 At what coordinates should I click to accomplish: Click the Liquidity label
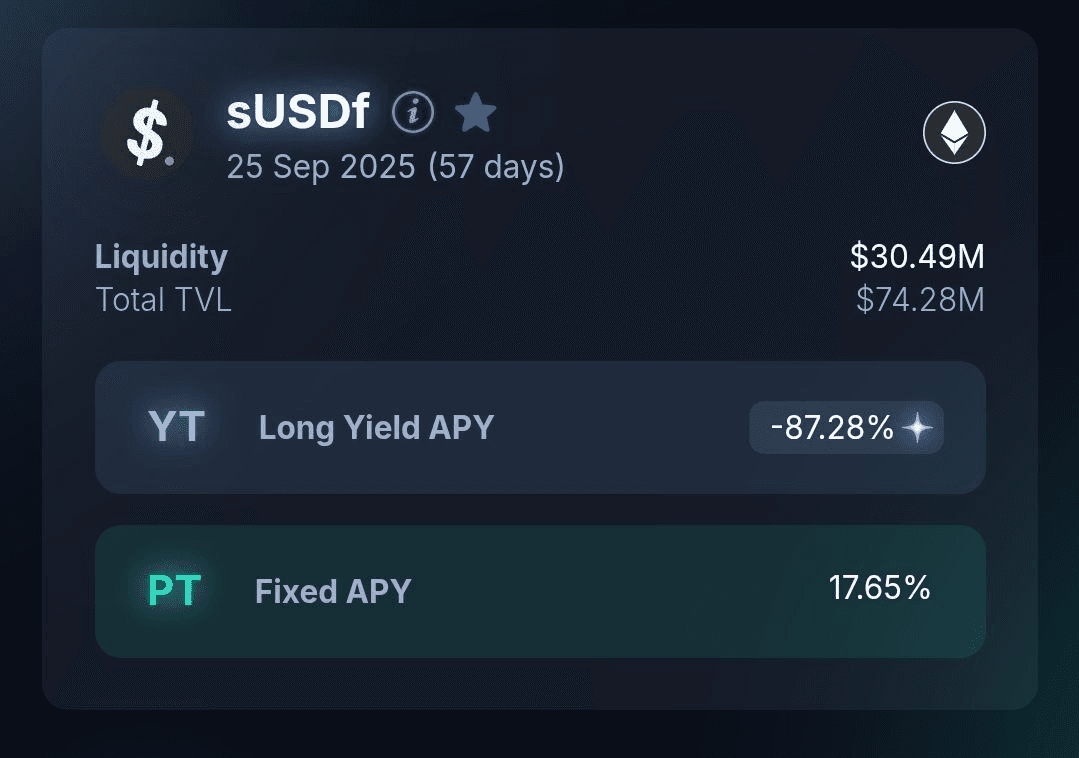pyautogui.click(x=161, y=257)
